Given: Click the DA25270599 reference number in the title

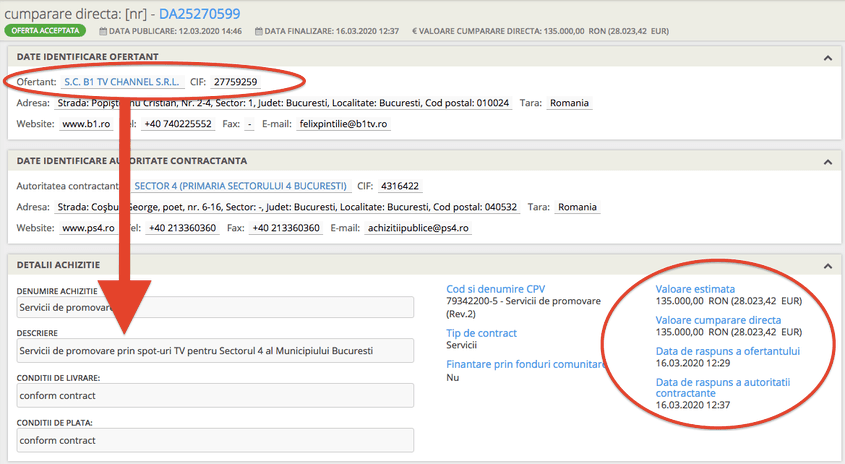Looking at the screenshot, I should 200,12.
